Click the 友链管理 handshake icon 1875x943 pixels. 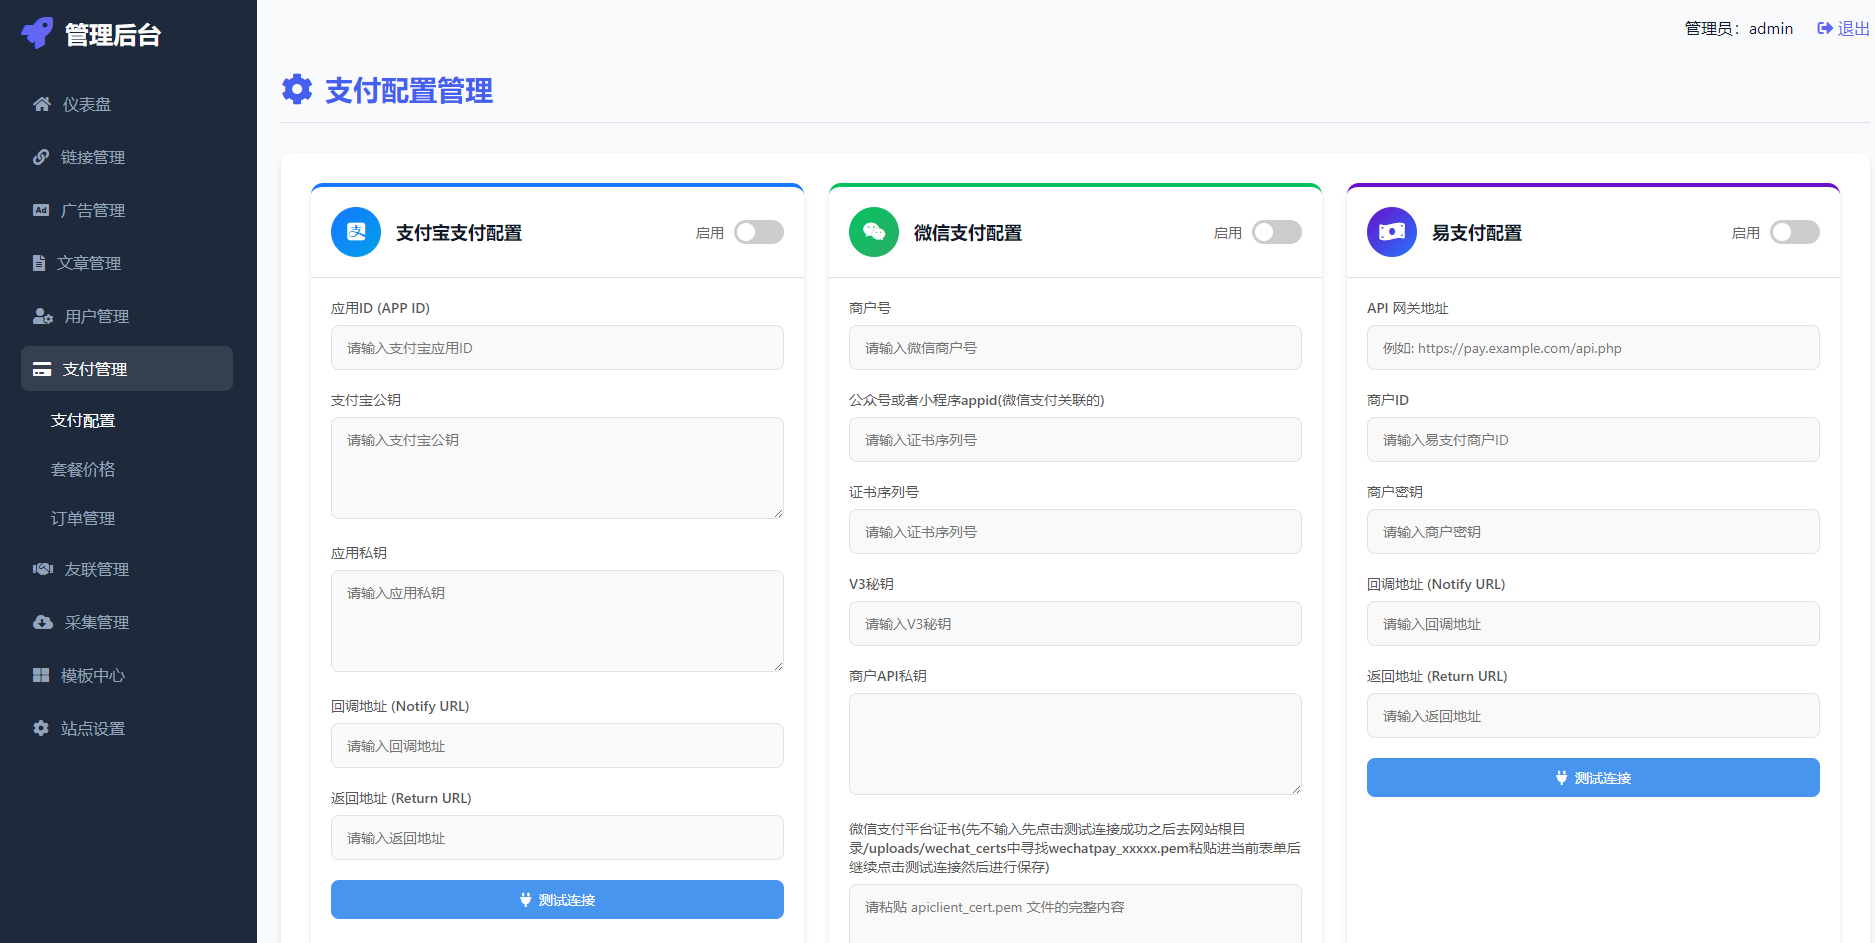click(x=43, y=569)
